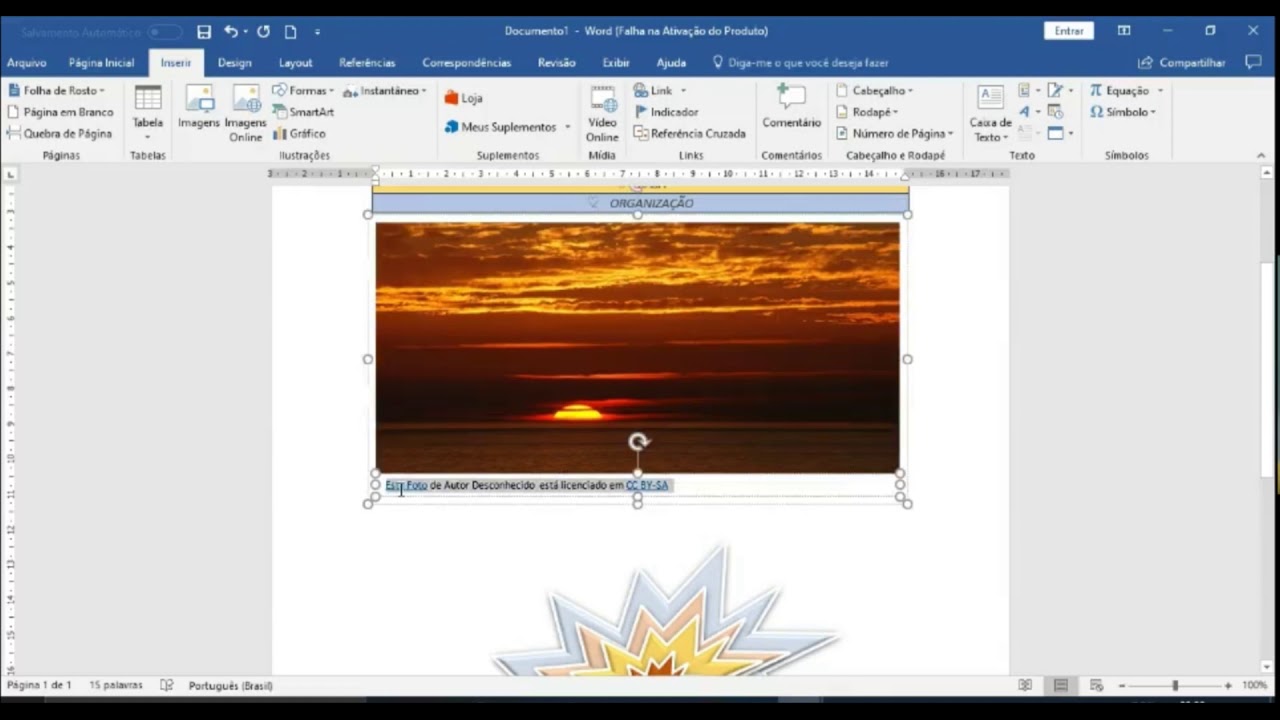Switch to the Layout tab
Viewport: 1280px width, 720px height.
295,62
